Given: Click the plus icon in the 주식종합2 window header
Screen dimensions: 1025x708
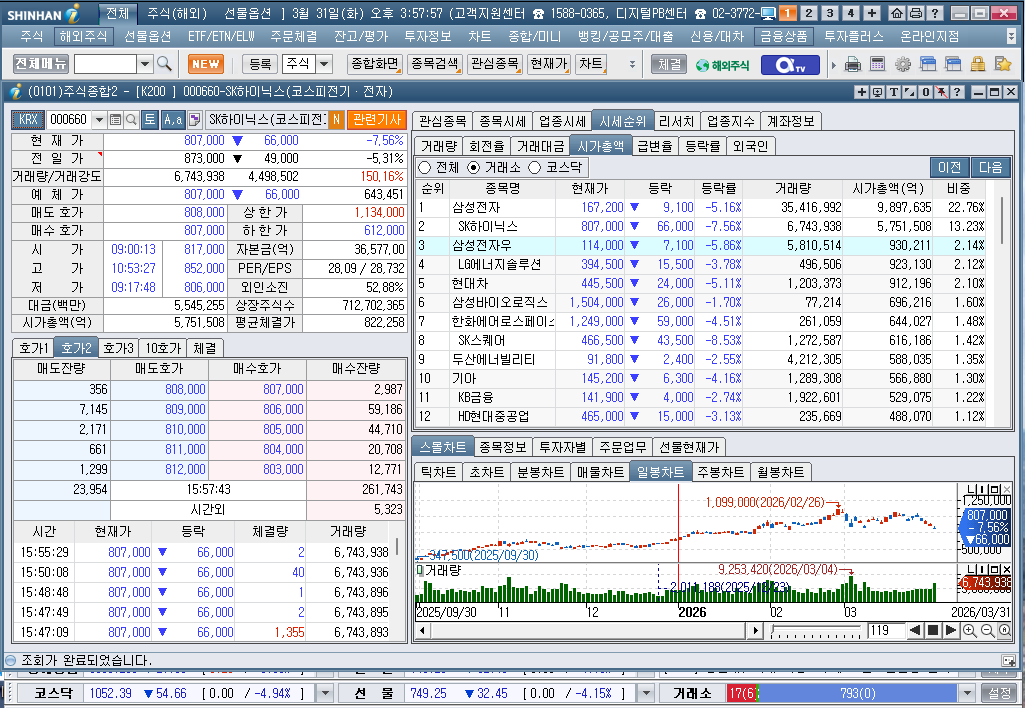Looking at the screenshot, I should pyautogui.click(x=862, y=92).
